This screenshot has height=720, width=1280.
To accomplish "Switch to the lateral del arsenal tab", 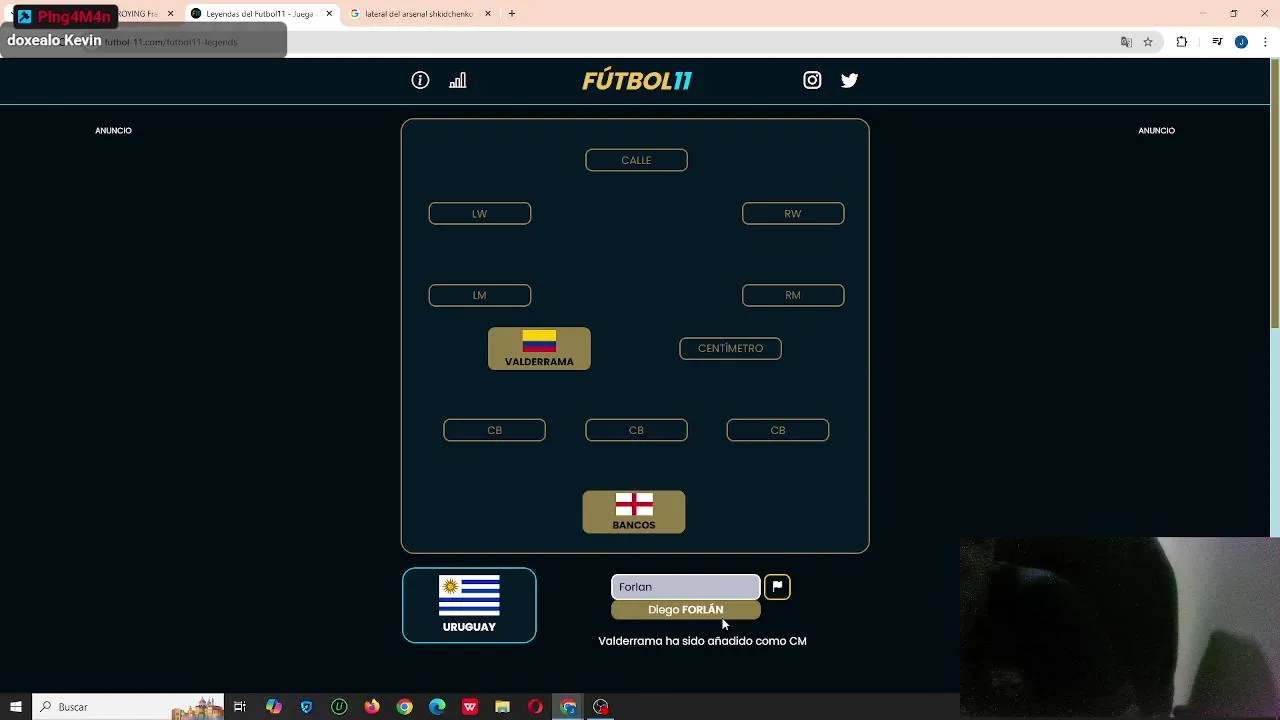I will click(418, 14).
